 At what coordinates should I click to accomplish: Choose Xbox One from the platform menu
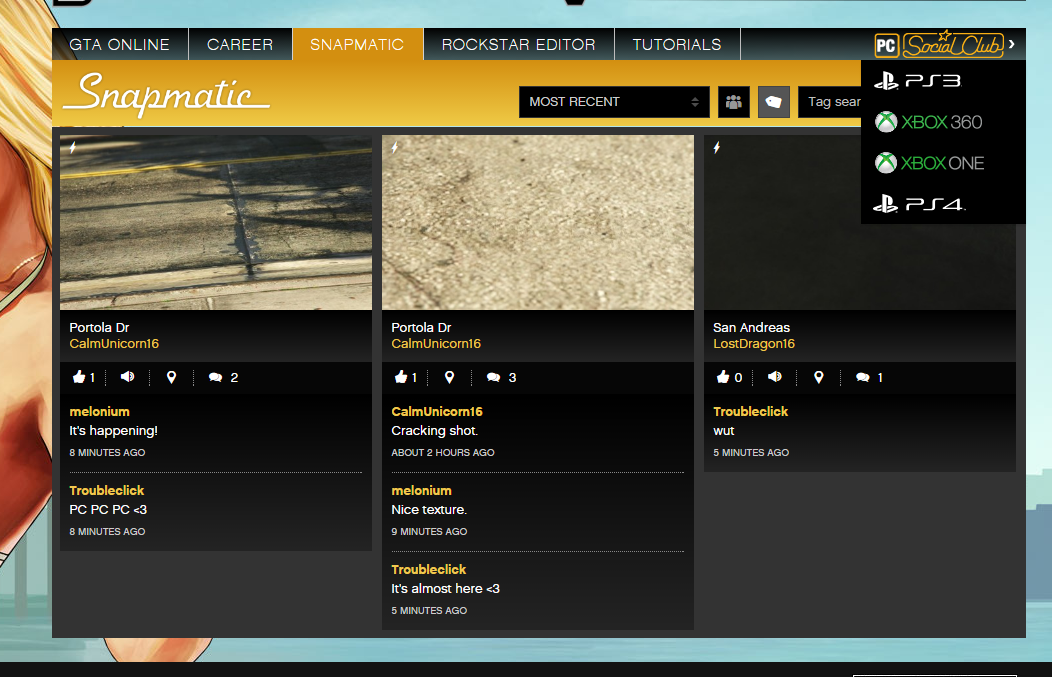(930, 163)
